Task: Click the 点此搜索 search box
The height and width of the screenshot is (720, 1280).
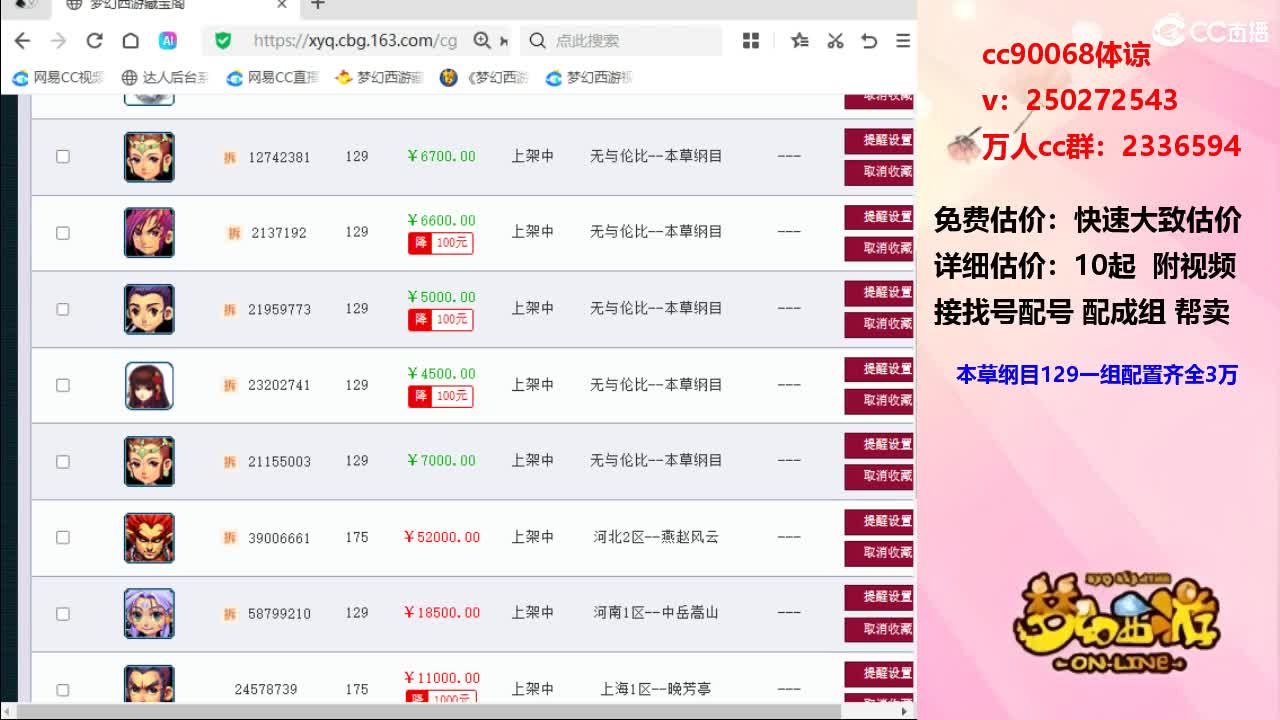Action: click(x=622, y=41)
